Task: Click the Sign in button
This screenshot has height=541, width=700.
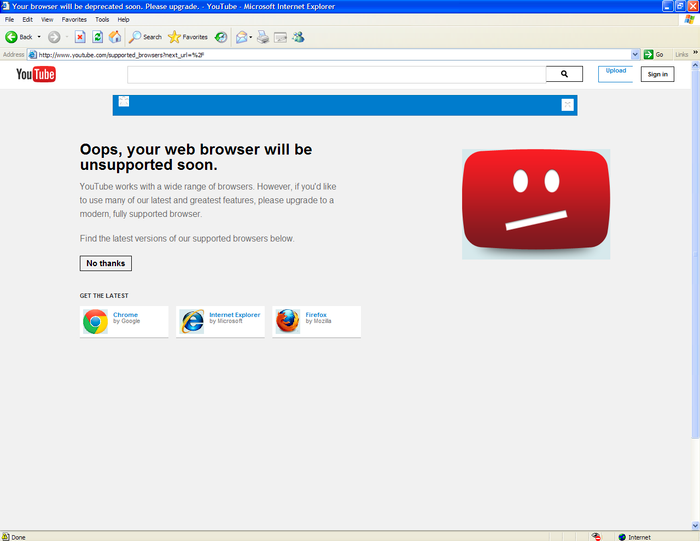Action: coord(657,74)
